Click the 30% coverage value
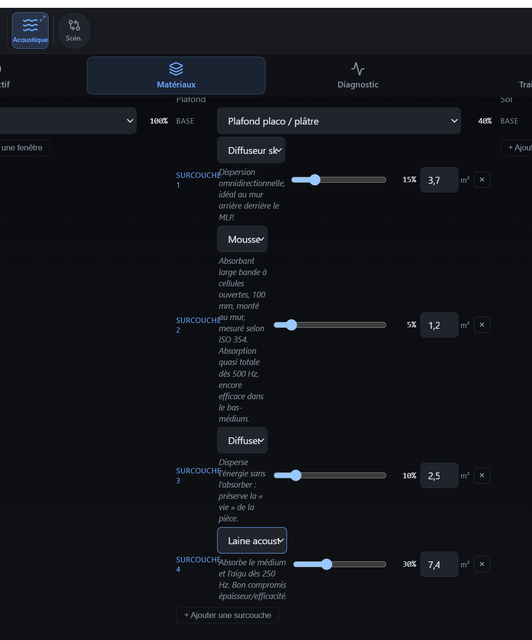The width and height of the screenshot is (532, 640). coord(409,564)
